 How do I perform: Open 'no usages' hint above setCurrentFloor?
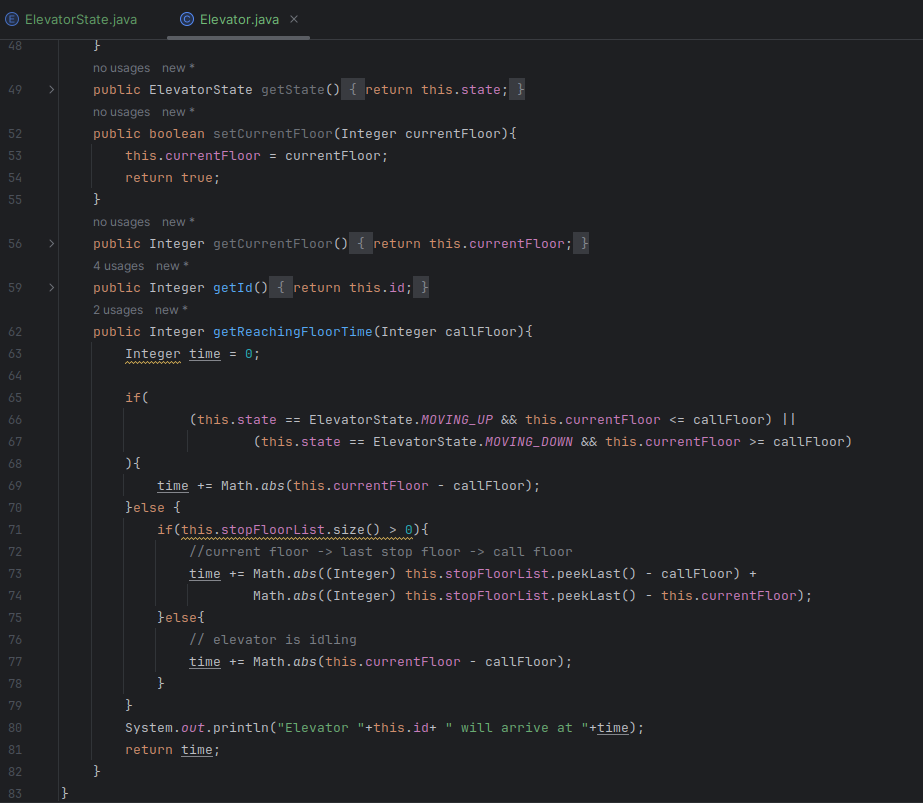coord(121,112)
